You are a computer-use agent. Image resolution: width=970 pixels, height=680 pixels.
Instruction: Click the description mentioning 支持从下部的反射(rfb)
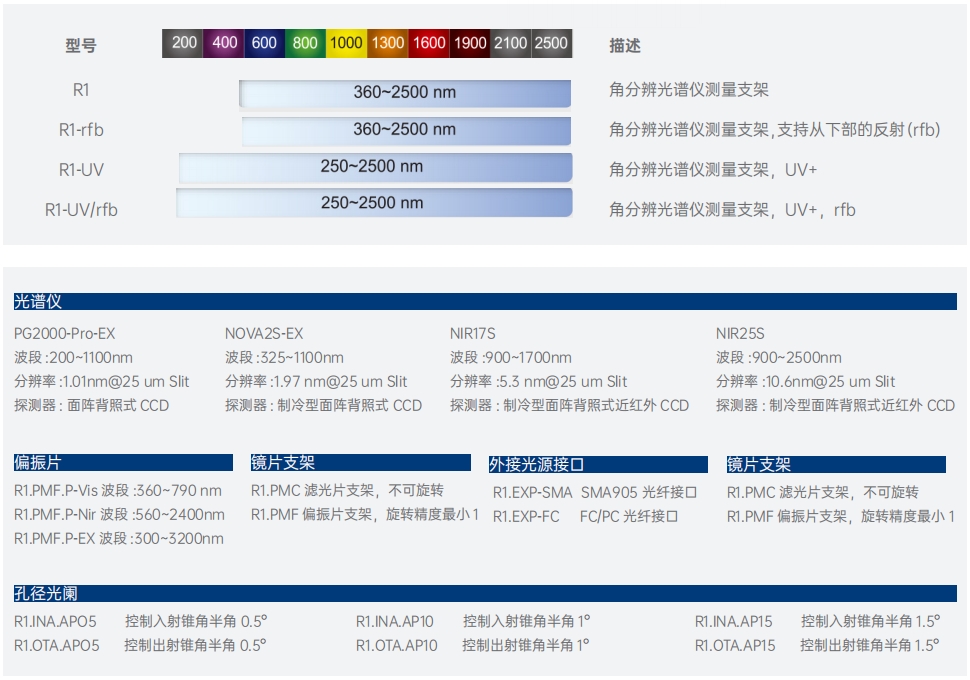click(775, 130)
